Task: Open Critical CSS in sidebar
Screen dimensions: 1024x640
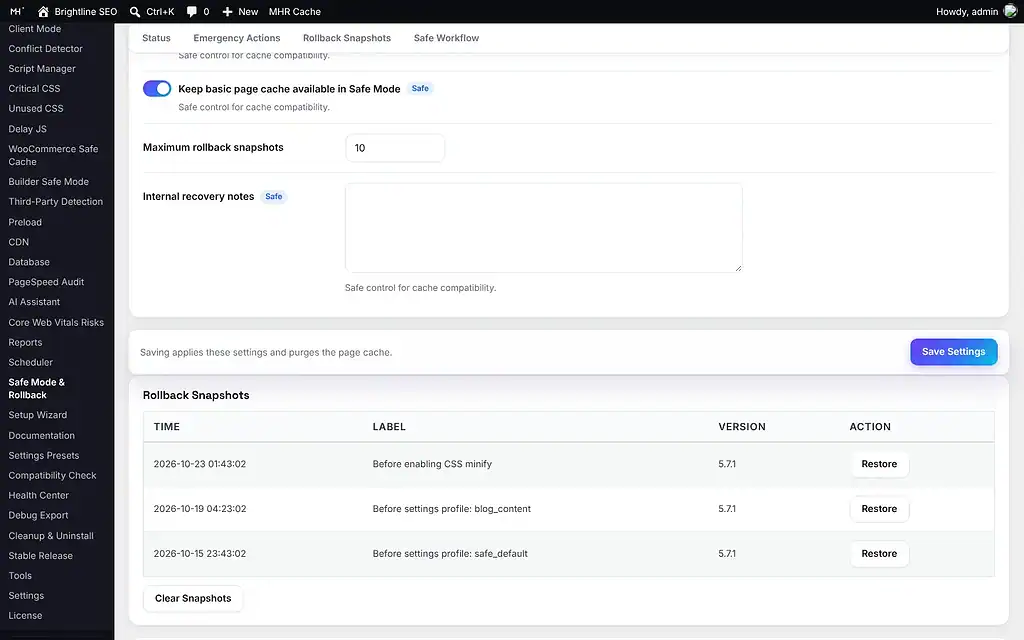Action: tap(34, 88)
